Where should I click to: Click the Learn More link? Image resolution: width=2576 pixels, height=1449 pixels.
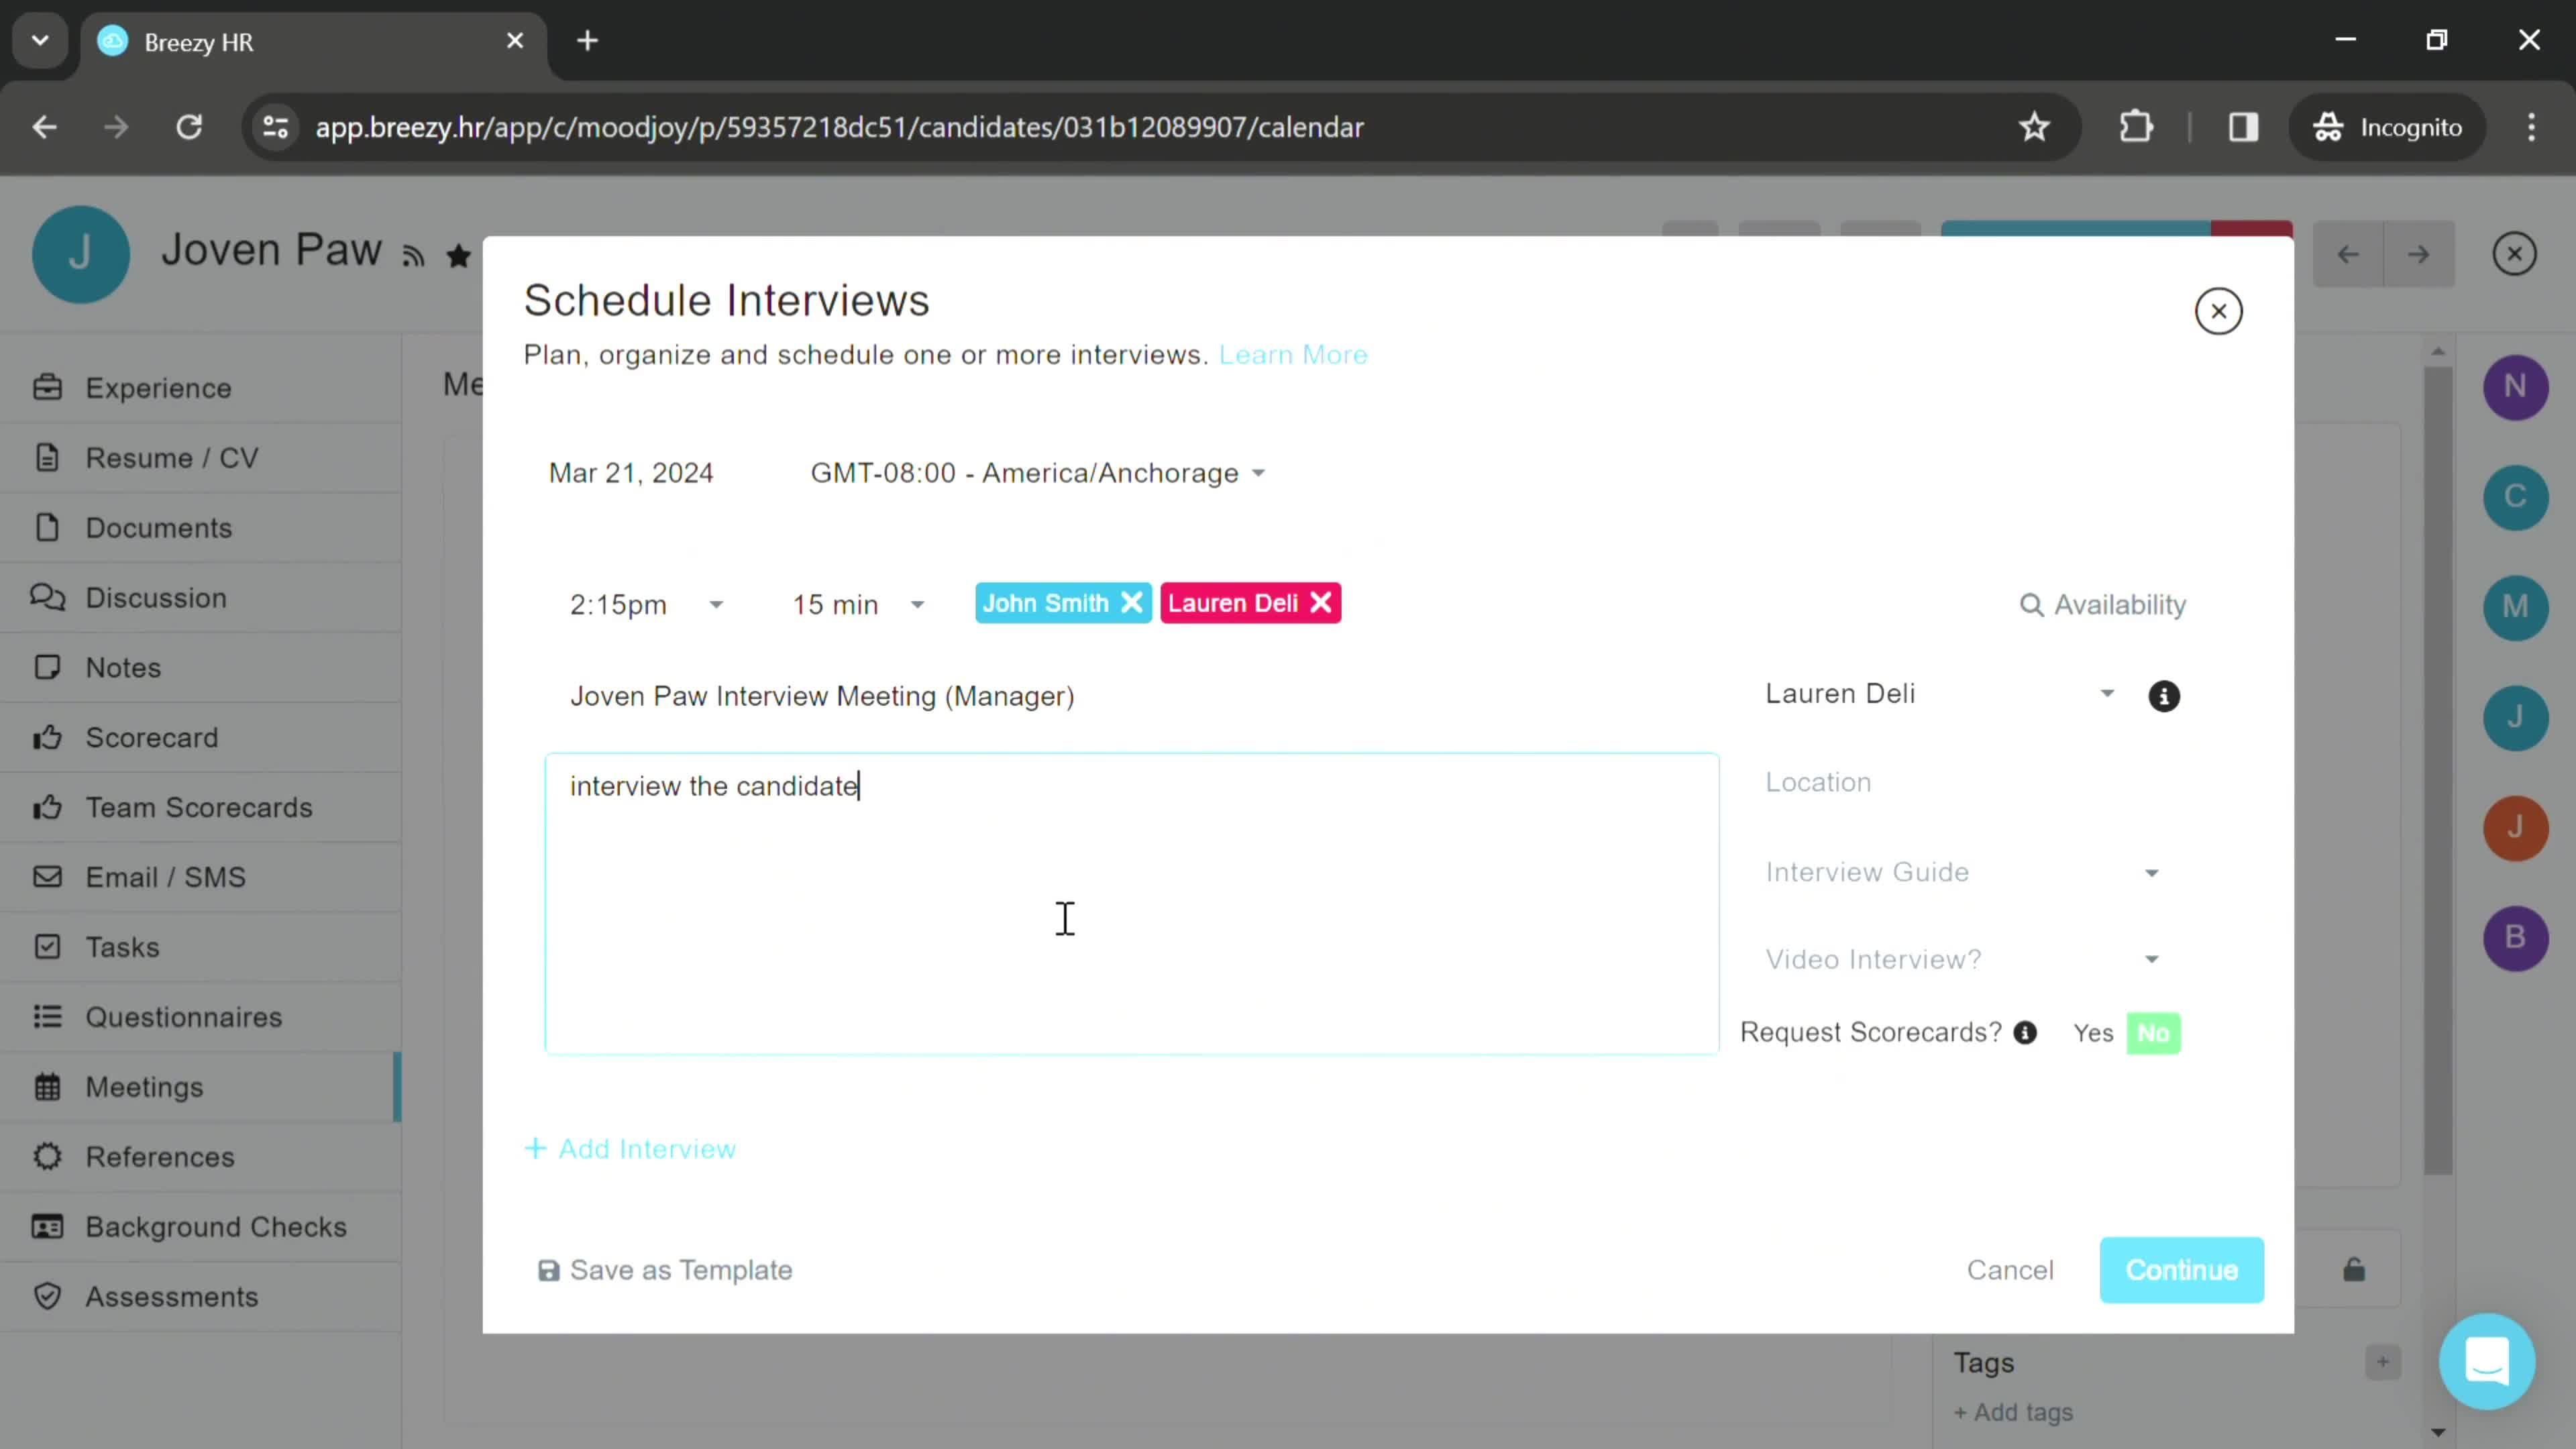(x=1293, y=354)
